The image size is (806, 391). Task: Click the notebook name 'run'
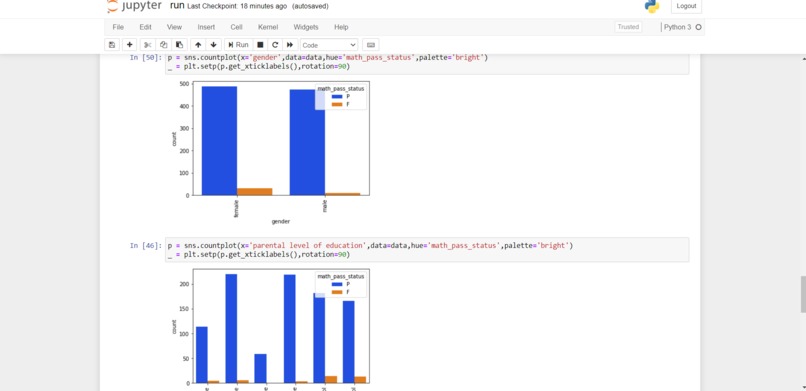click(177, 6)
